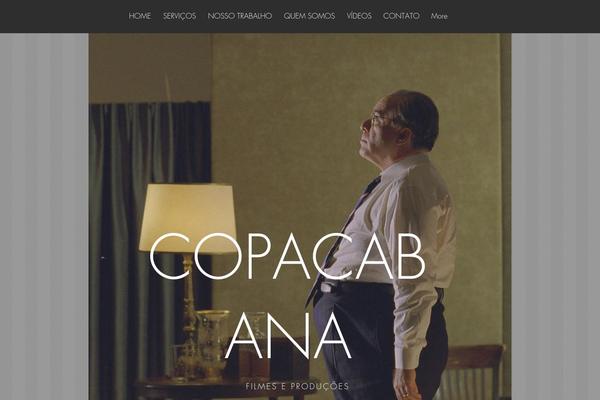This screenshot has width=600, height=400.
Task: Click the FILMES E PRODUÇÕES subtitle
Action: pyautogui.click(x=297, y=386)
